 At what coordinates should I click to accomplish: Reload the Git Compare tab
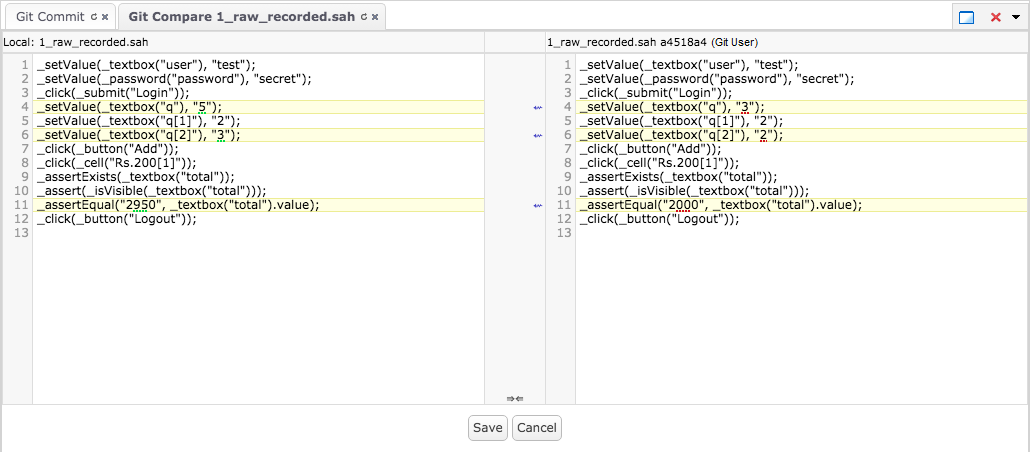click(x=364, y=17)
